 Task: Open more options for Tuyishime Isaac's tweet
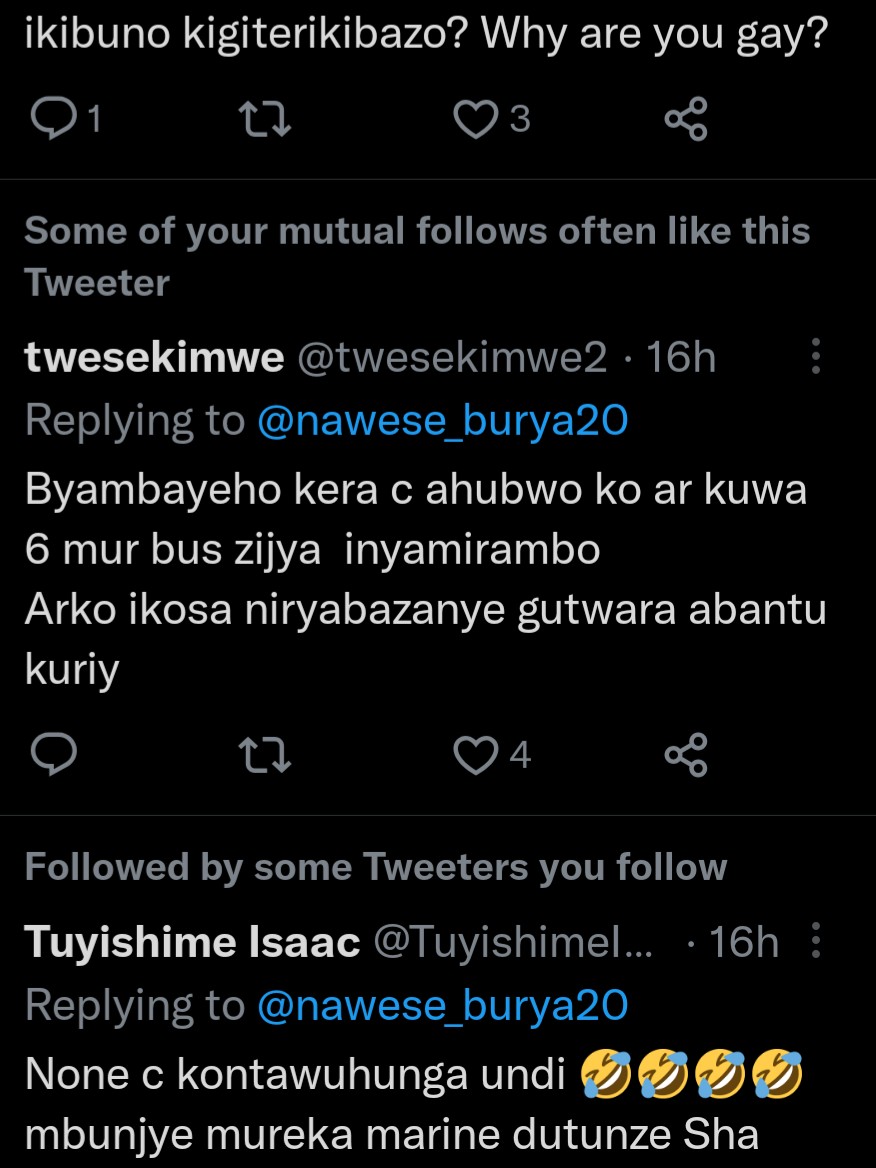(816, 942)
